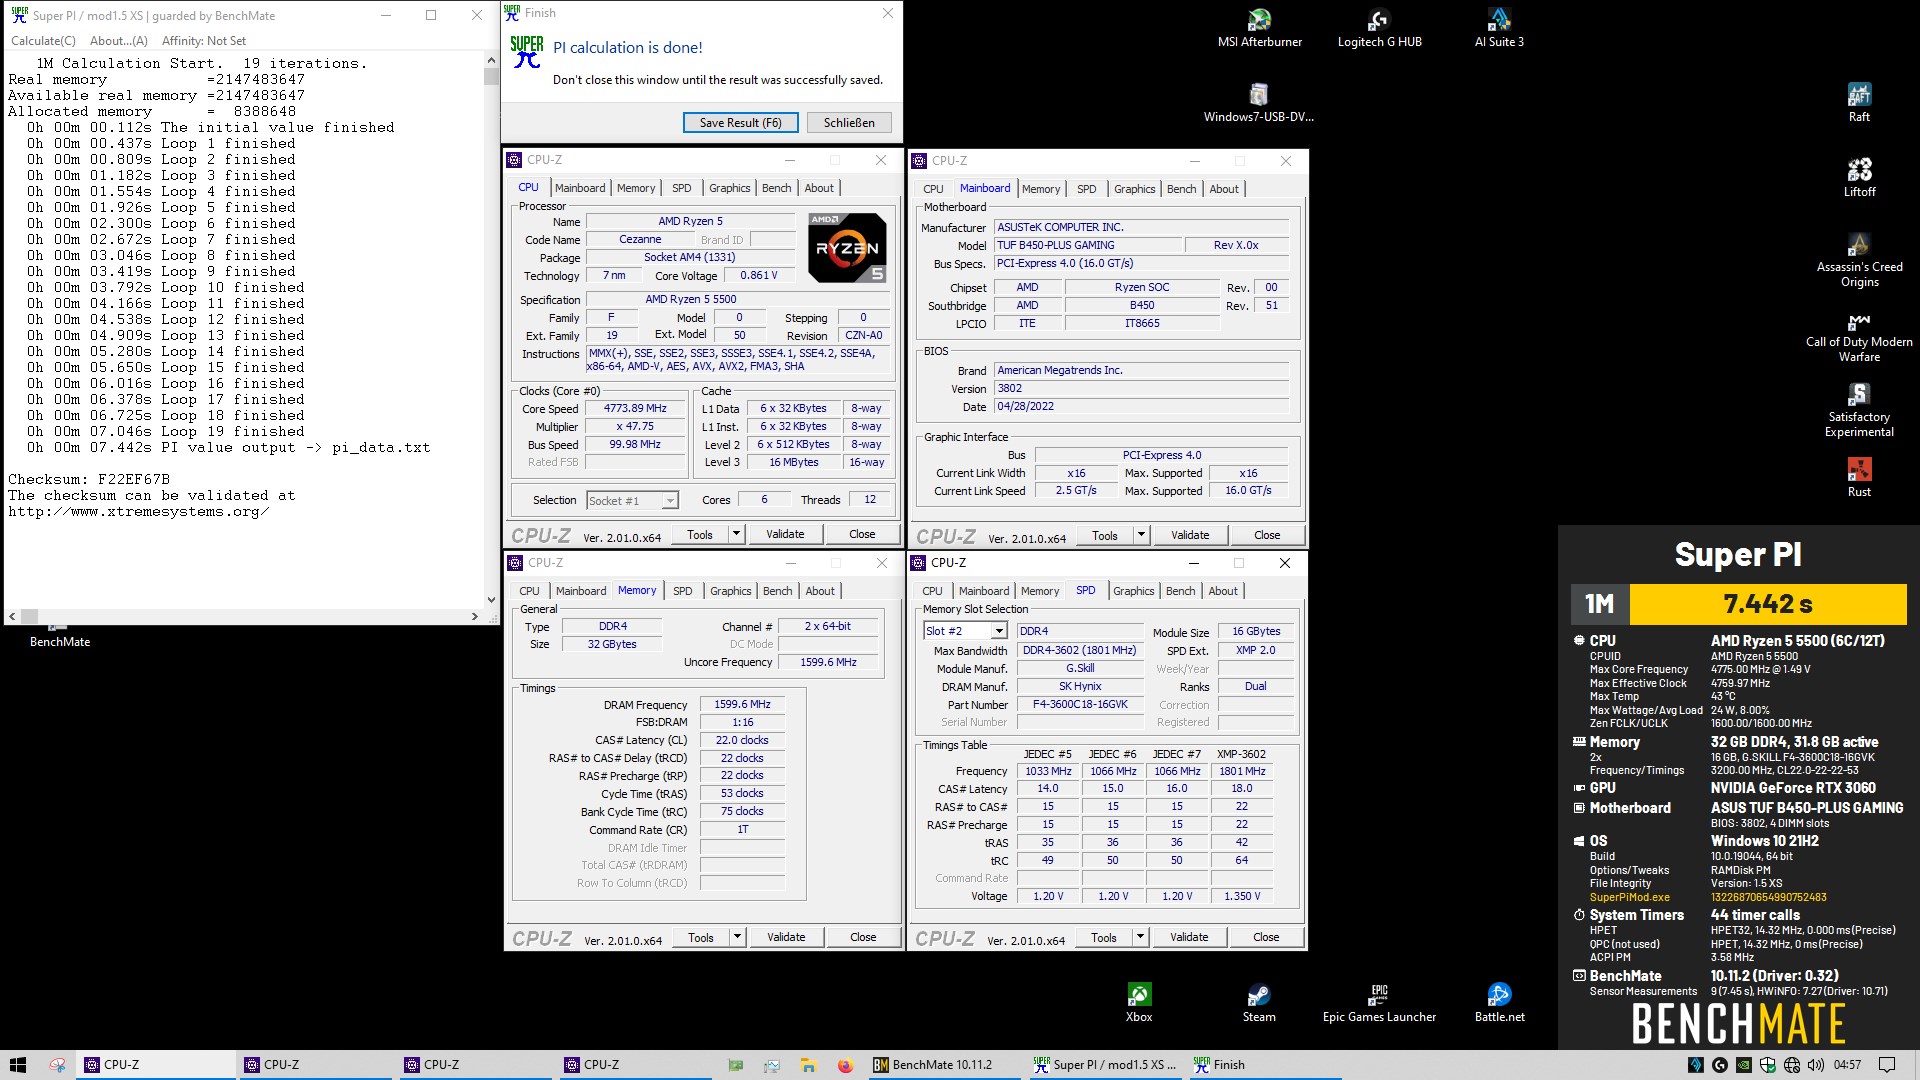1920x1080 pixels.
Task: Open Firefox from taskbar
Action: click(845, 1065)
